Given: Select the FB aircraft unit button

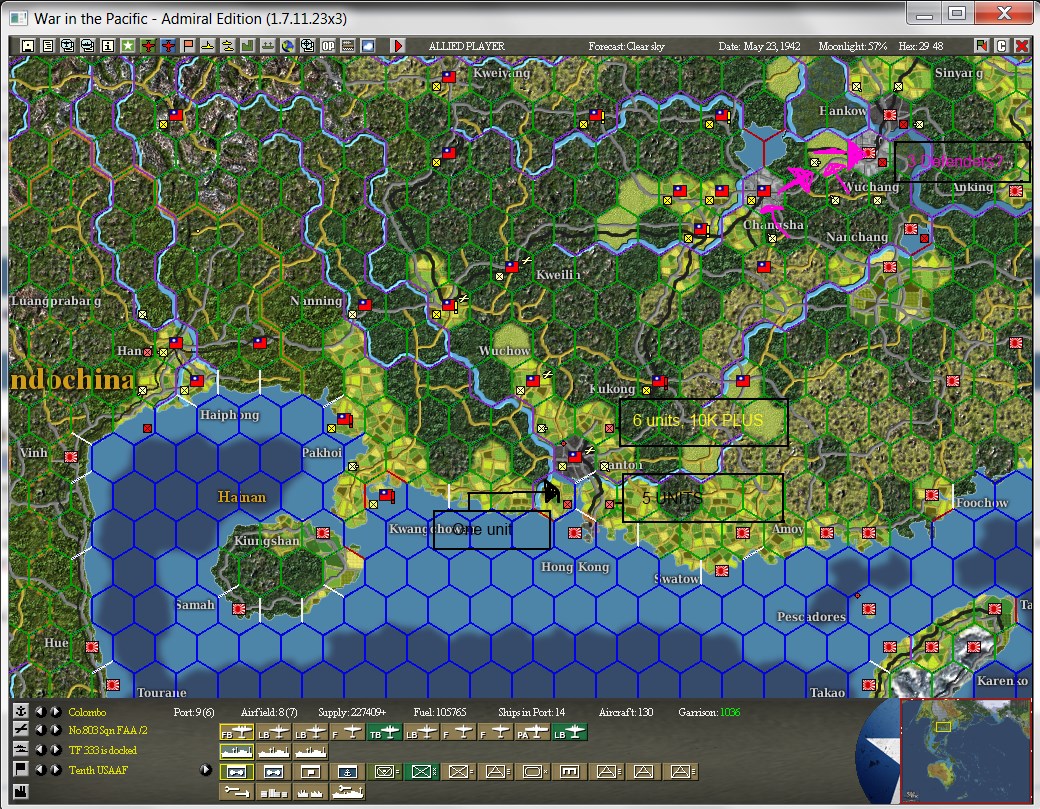Looking at the screenshot, I should tap(237, 733).
